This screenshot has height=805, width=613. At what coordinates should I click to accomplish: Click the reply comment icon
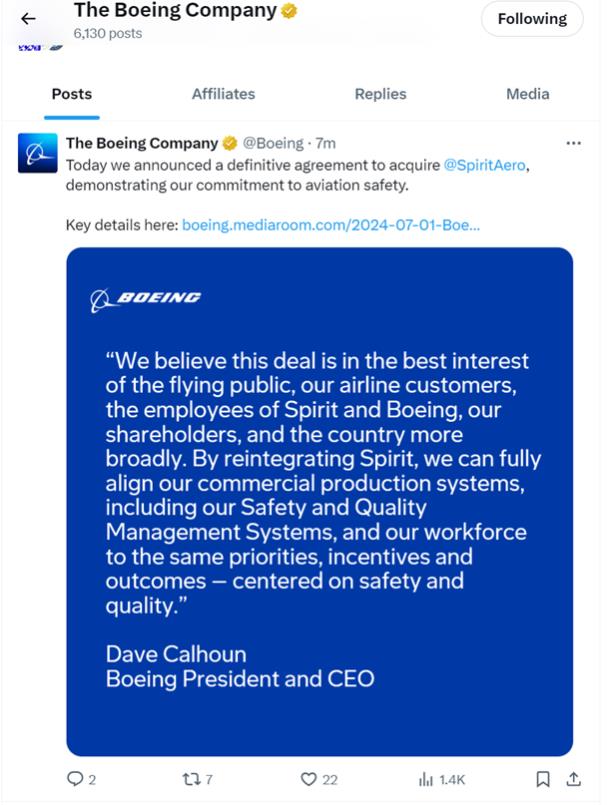point(75,779)
